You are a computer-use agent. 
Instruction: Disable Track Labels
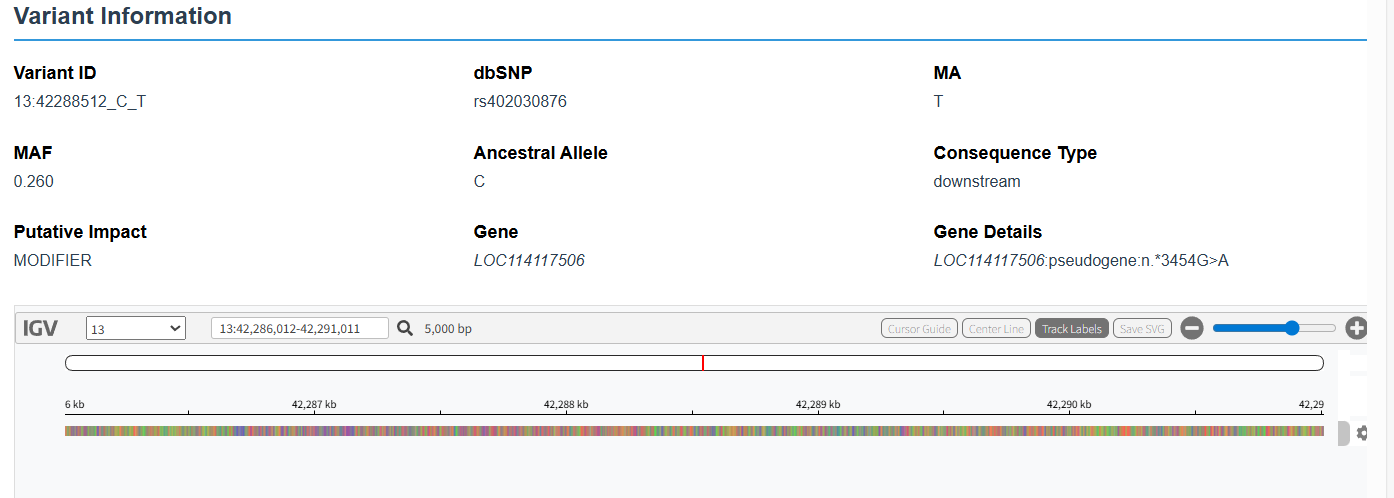(x=1071, y=328)
